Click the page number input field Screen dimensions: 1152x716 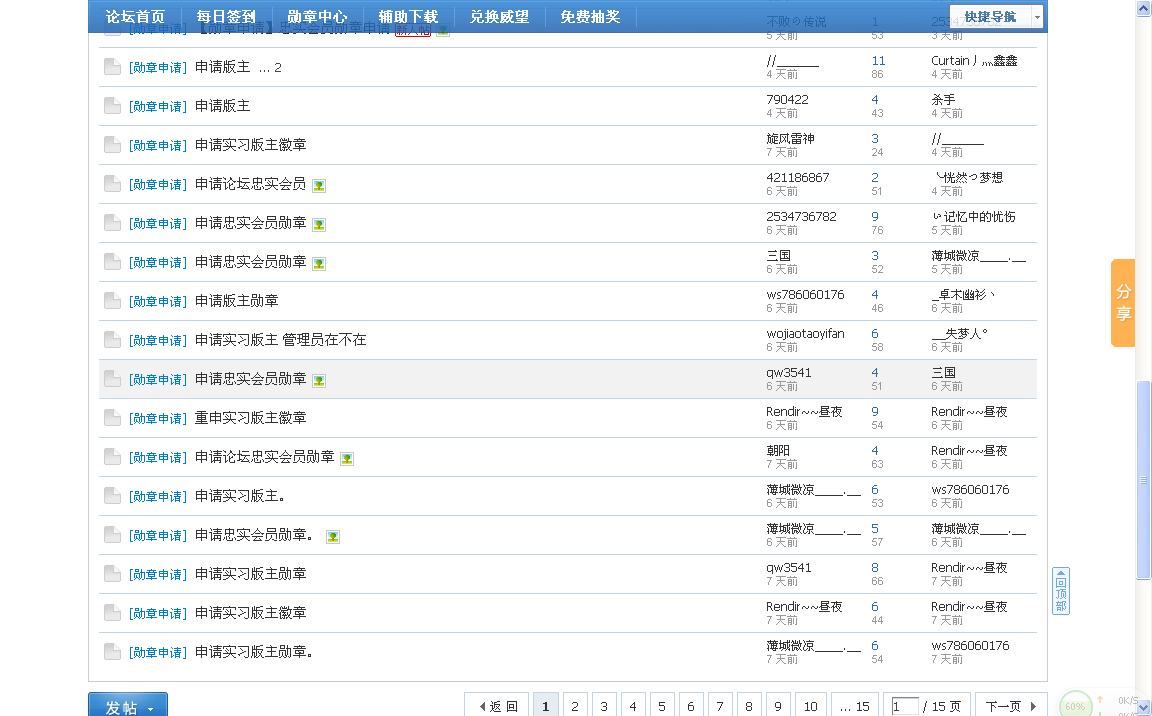point(904,706)
